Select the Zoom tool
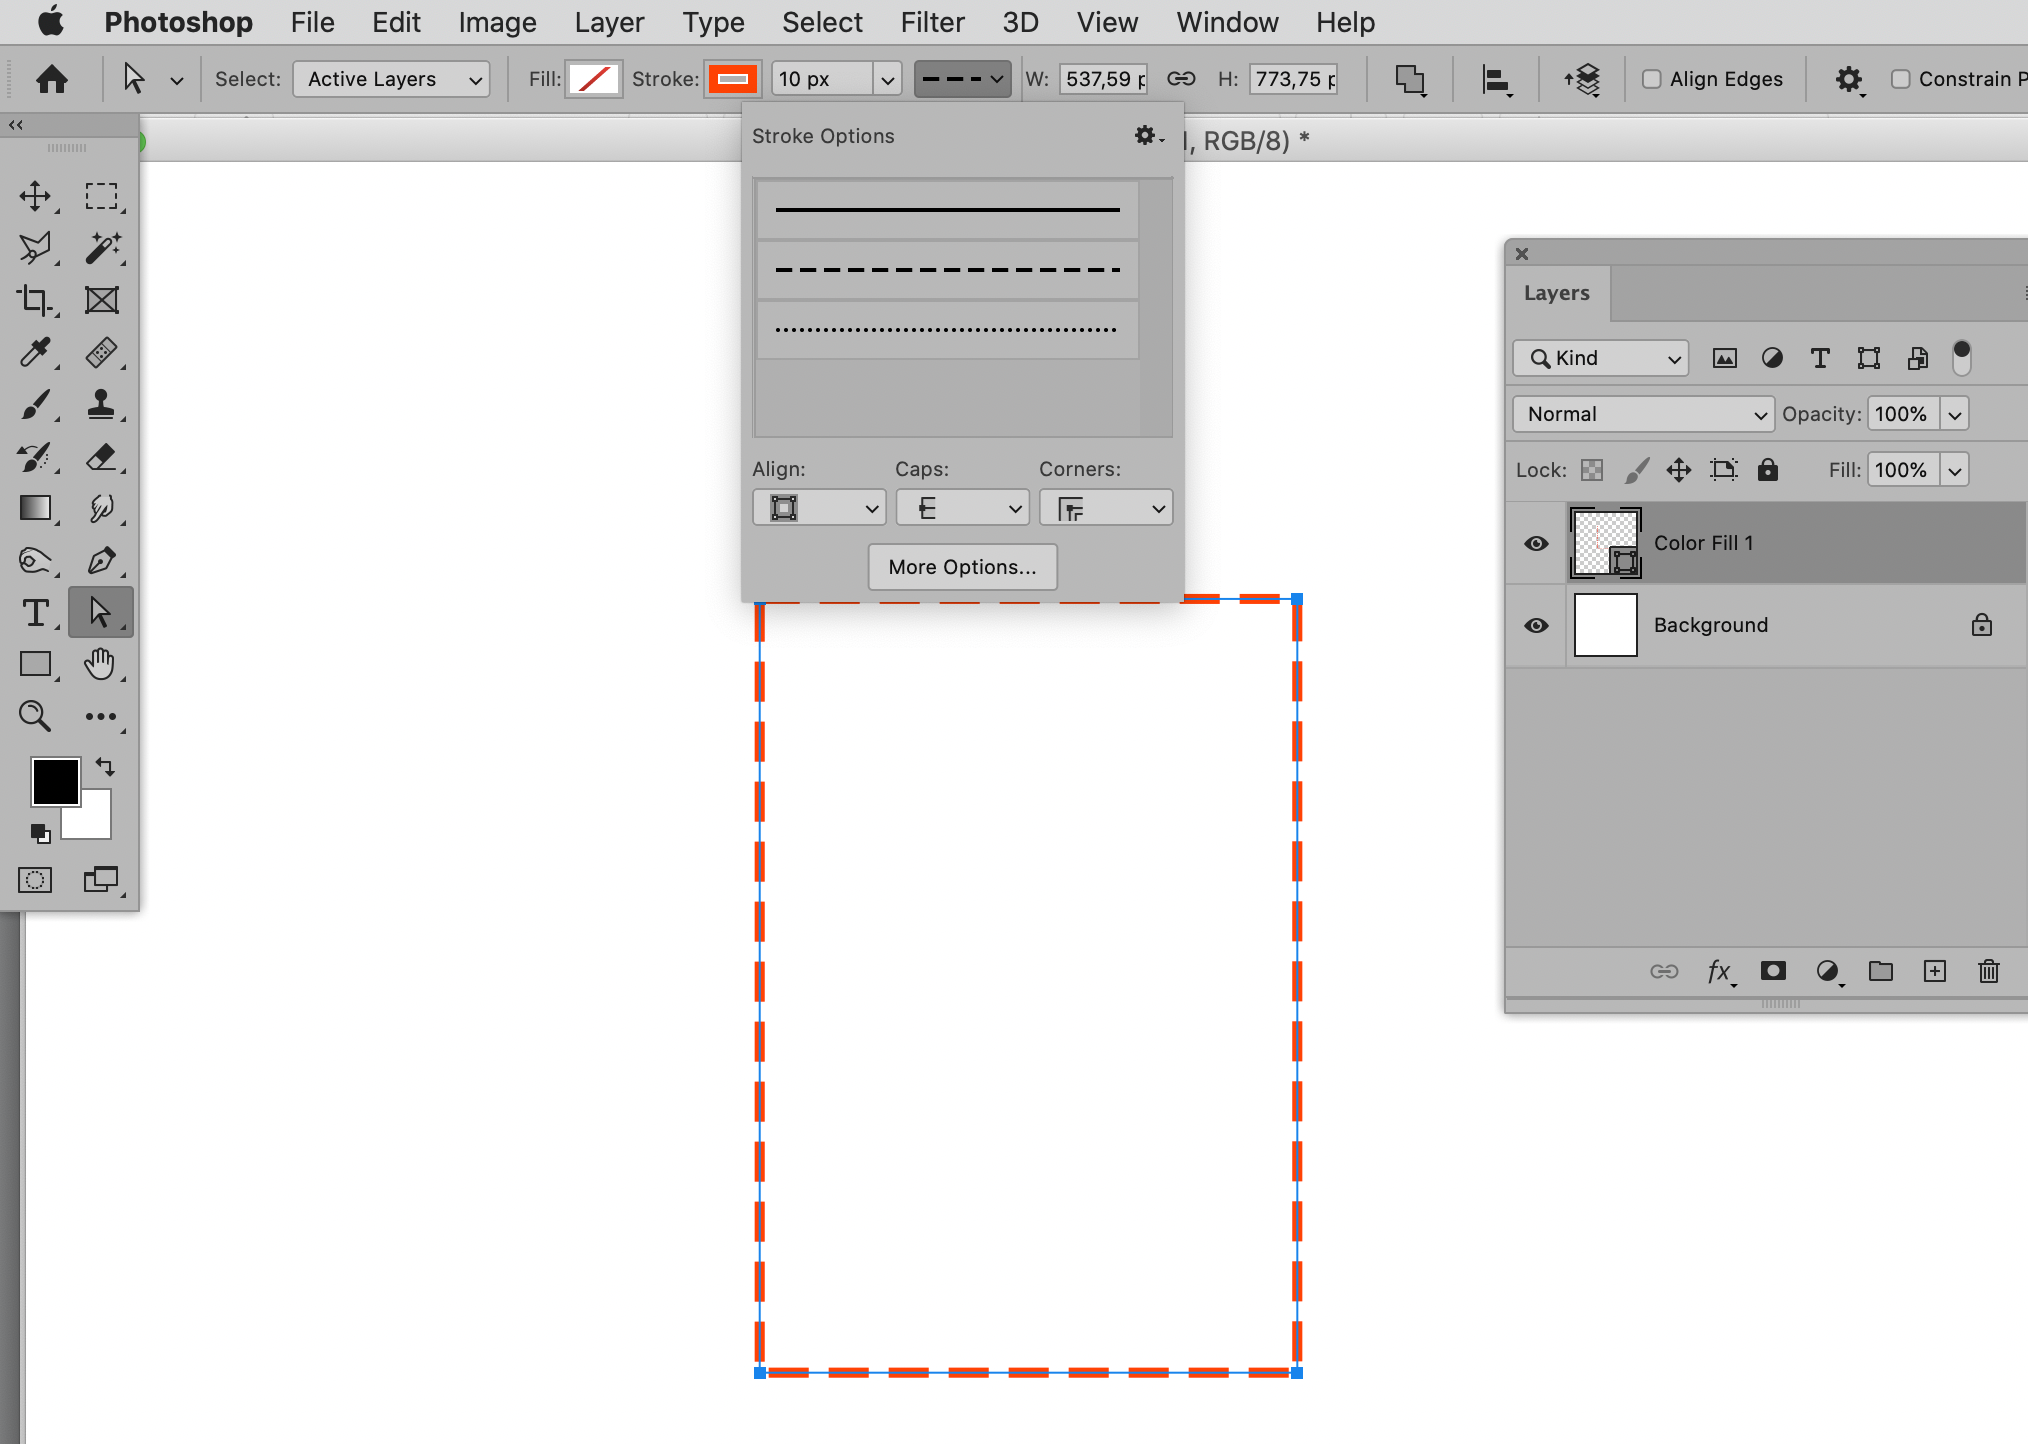This screenshot has height=1444, width=2028. tap(37, 716)
